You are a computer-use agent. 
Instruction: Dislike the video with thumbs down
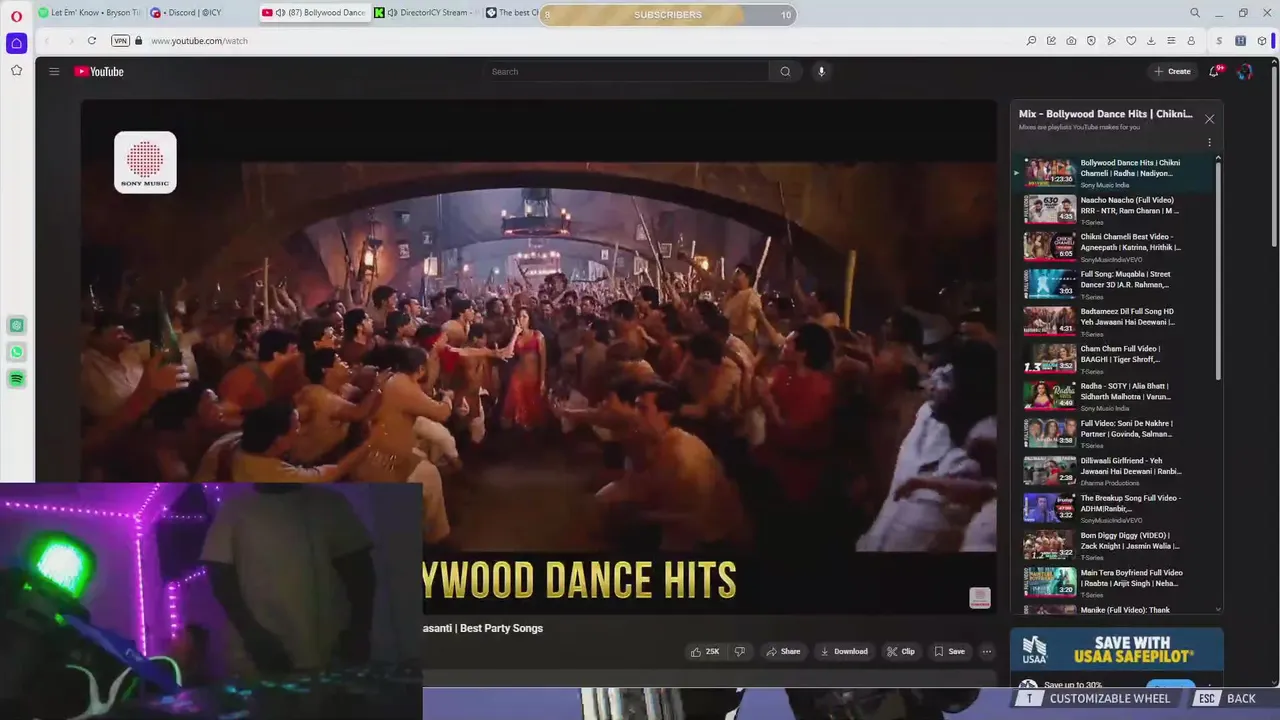point(740,651)
